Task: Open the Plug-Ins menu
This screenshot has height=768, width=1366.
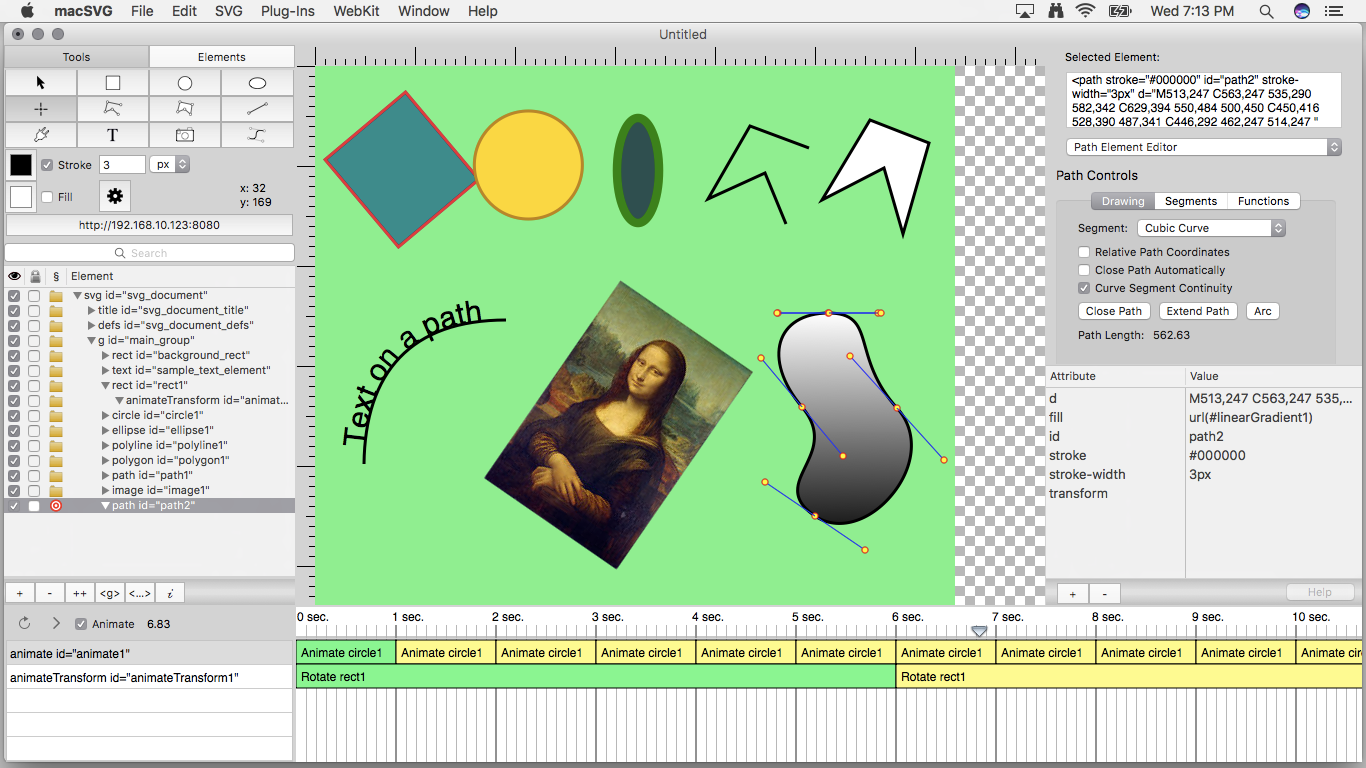Action: (288, 11)
